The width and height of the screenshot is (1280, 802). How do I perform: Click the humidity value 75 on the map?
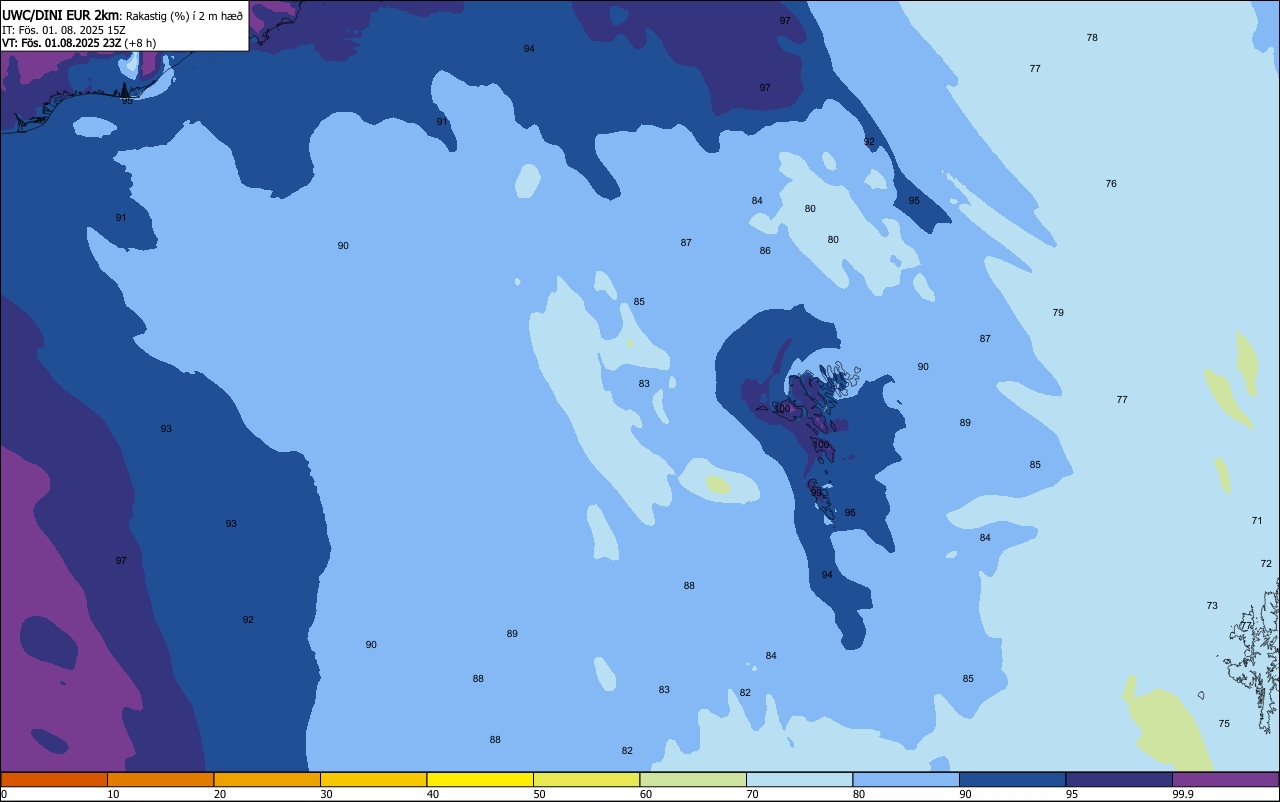click(x=1224, y=724)
